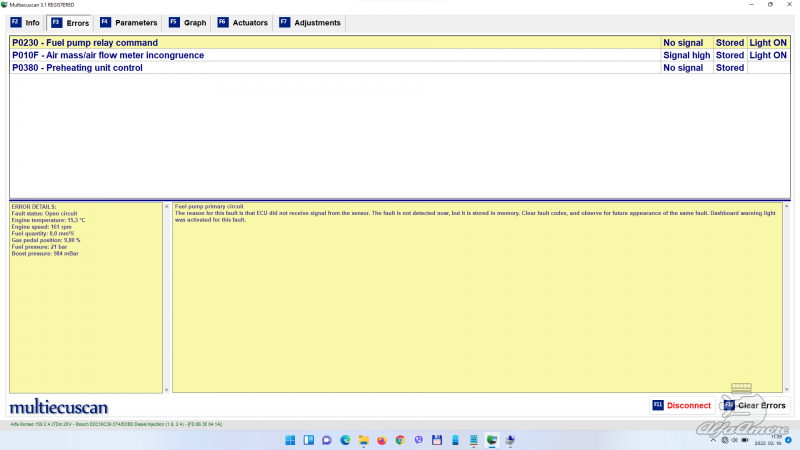Switch to the Graph tab
Viewport: 800px width, 450px height.
point(188,23)
